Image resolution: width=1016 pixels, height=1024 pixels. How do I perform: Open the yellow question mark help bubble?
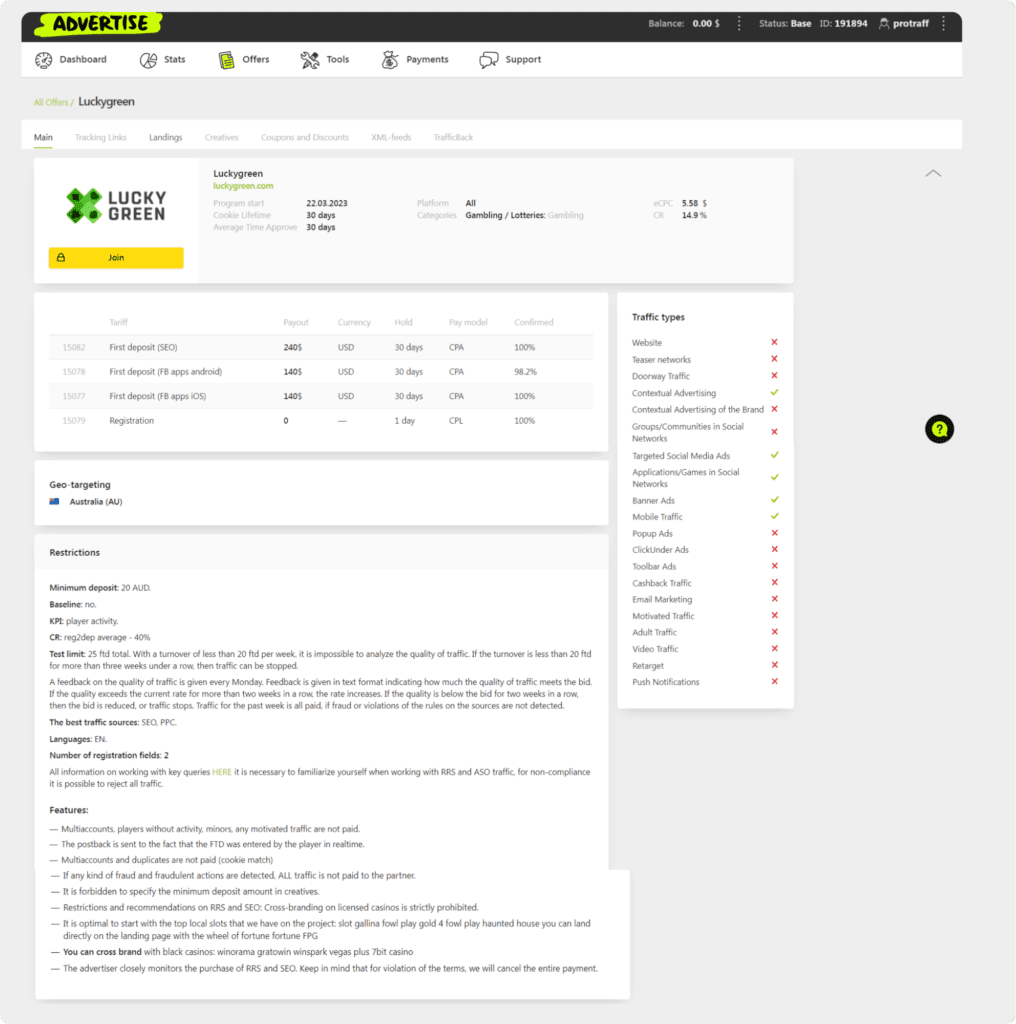[939, 430]
